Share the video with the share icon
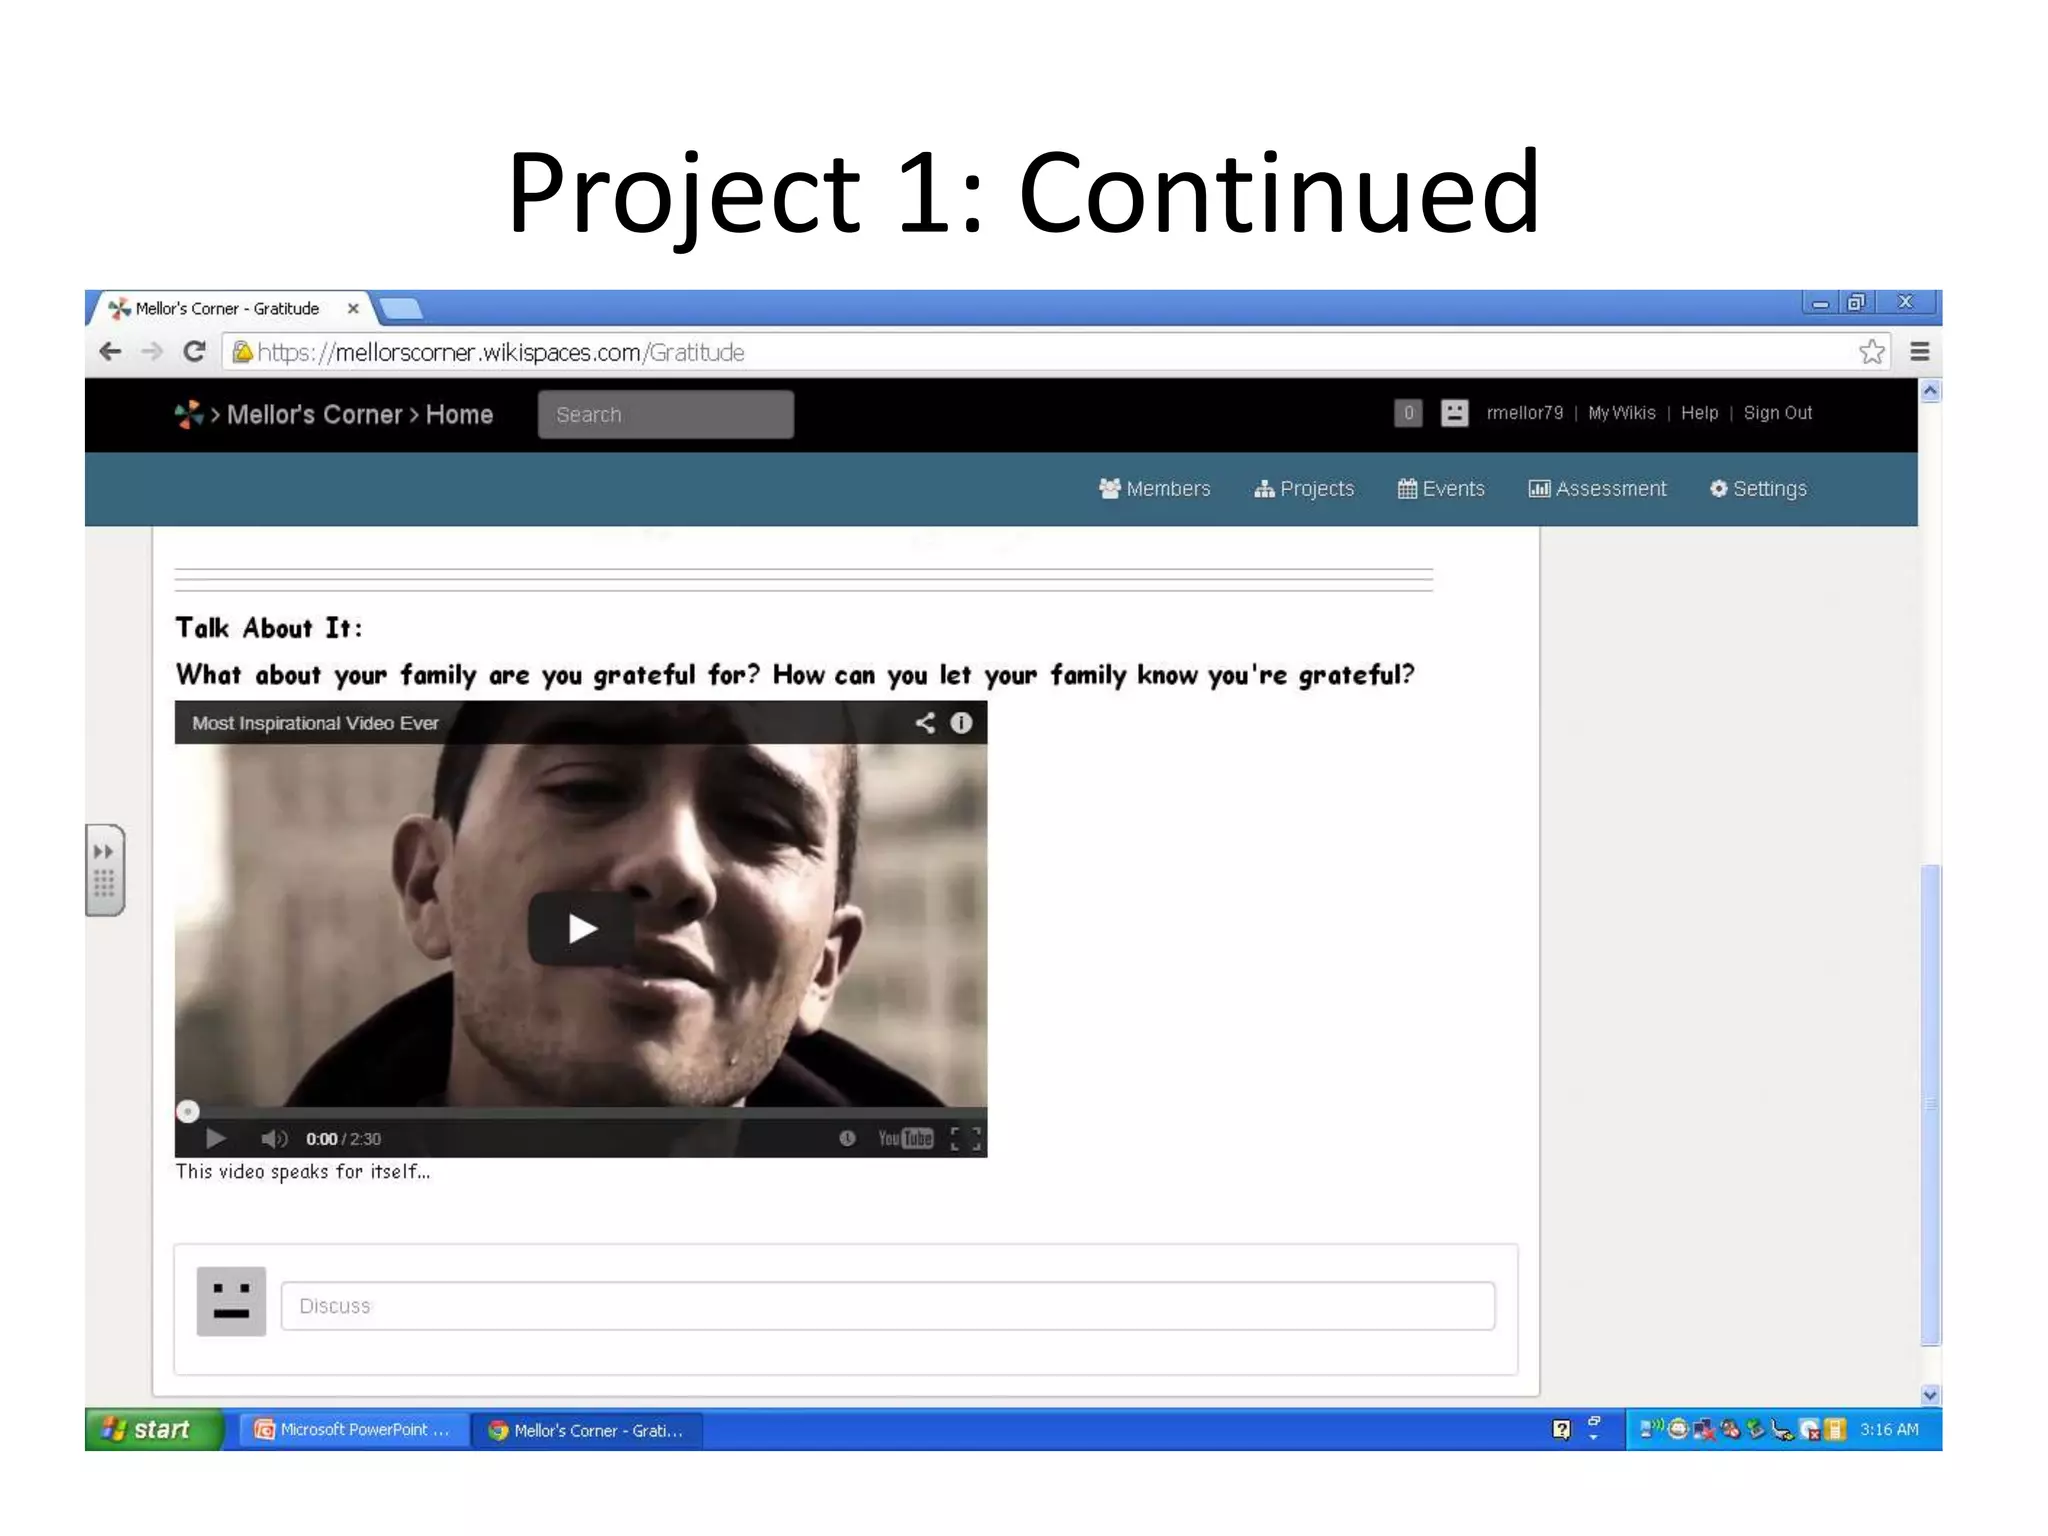 coord(925,723)
